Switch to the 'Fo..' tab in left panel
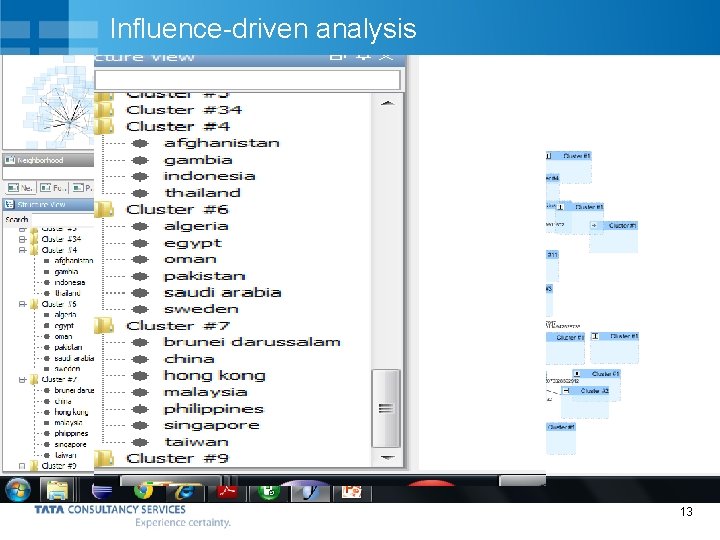 (53, 188)
